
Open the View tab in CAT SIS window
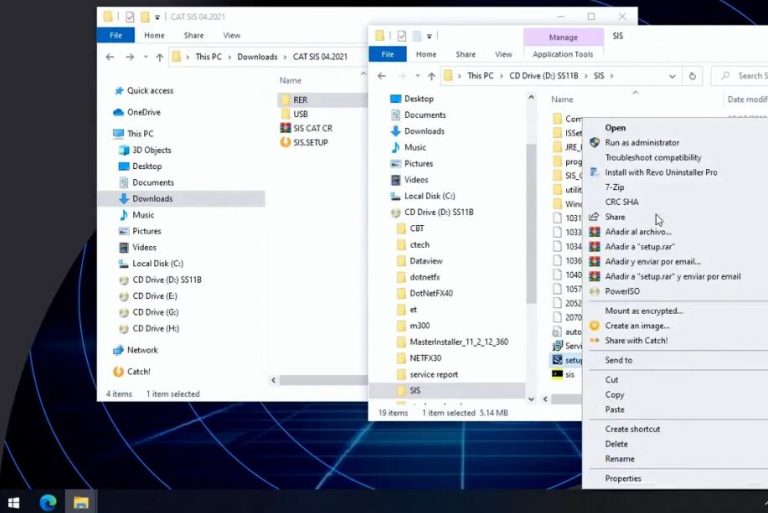[231, 35]
